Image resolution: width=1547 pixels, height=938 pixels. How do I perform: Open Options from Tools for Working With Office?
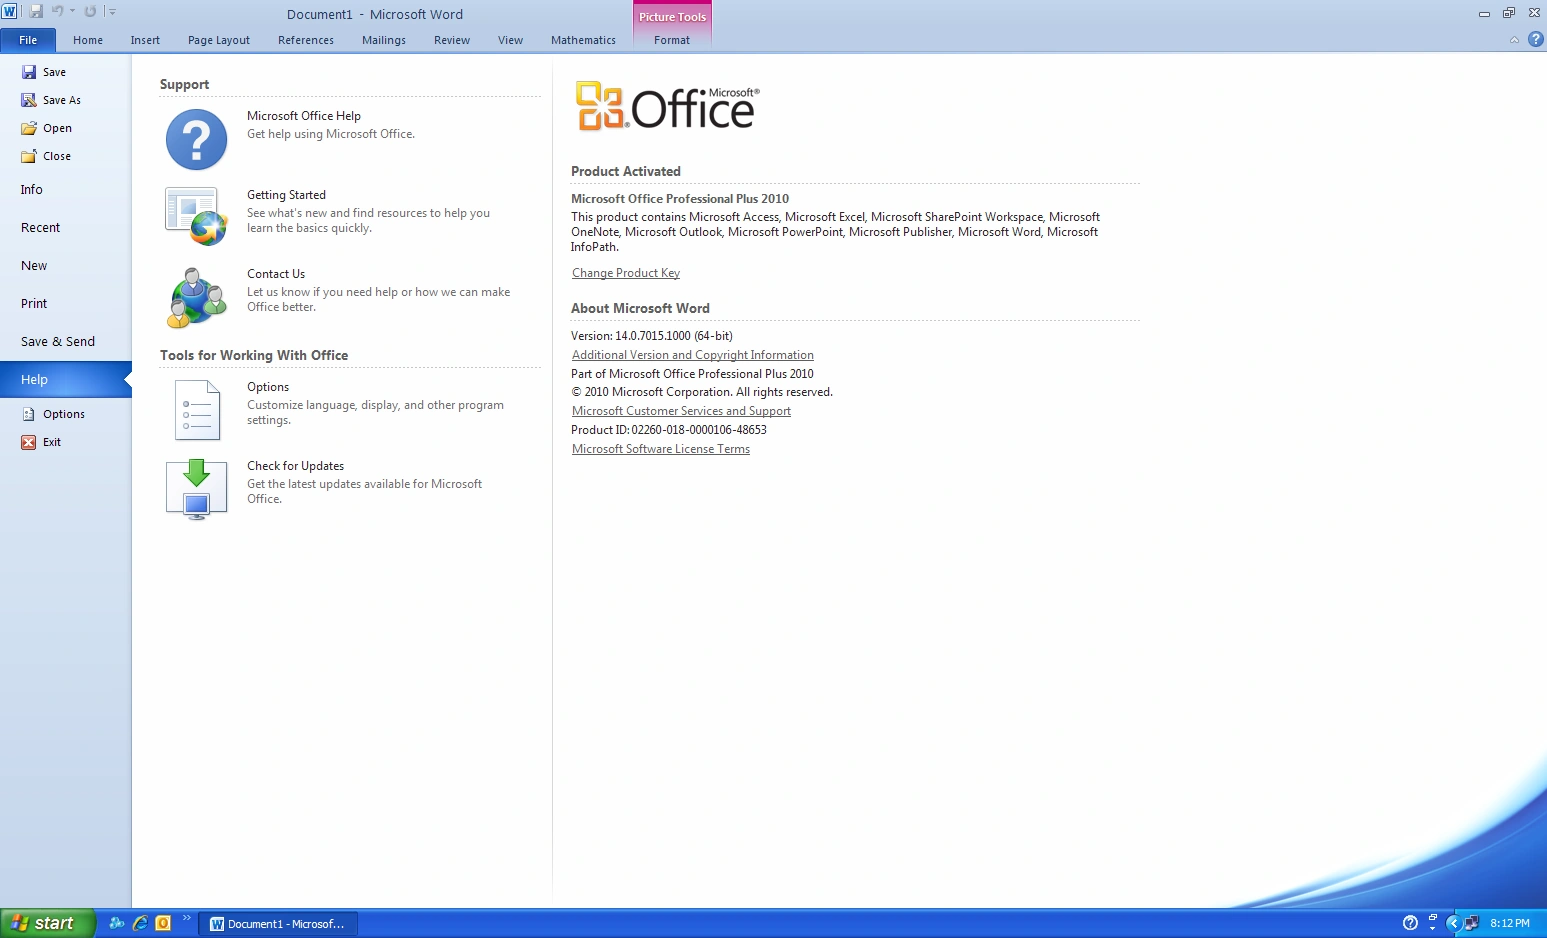196,410
